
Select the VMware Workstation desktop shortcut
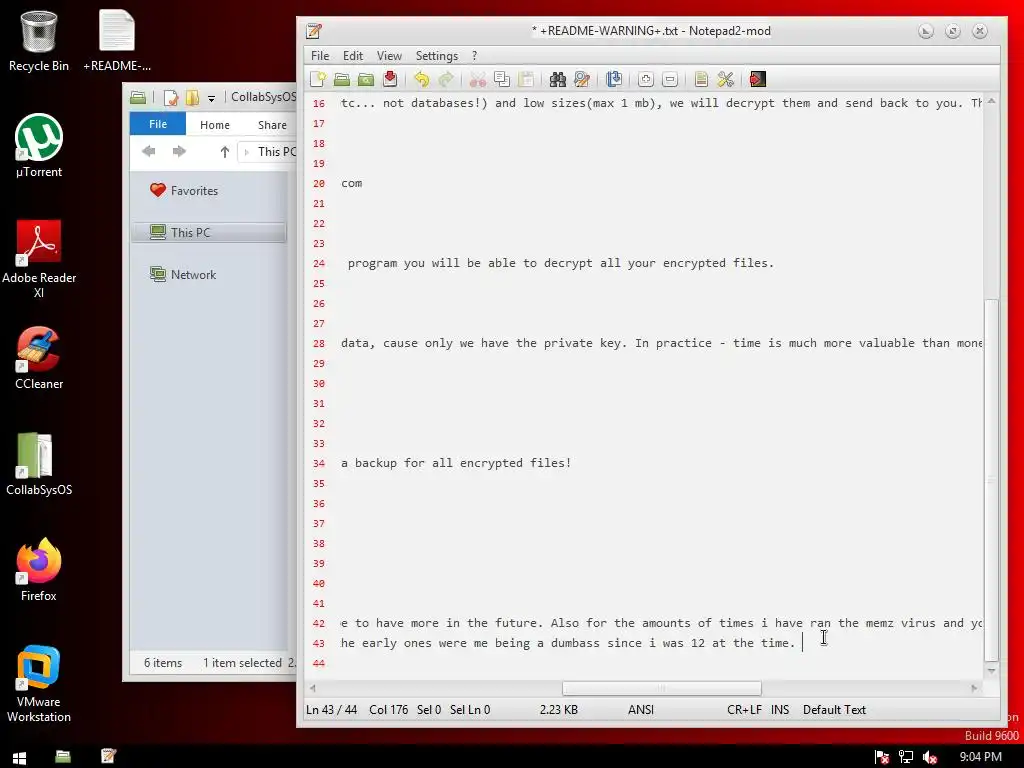click(39, 684)
